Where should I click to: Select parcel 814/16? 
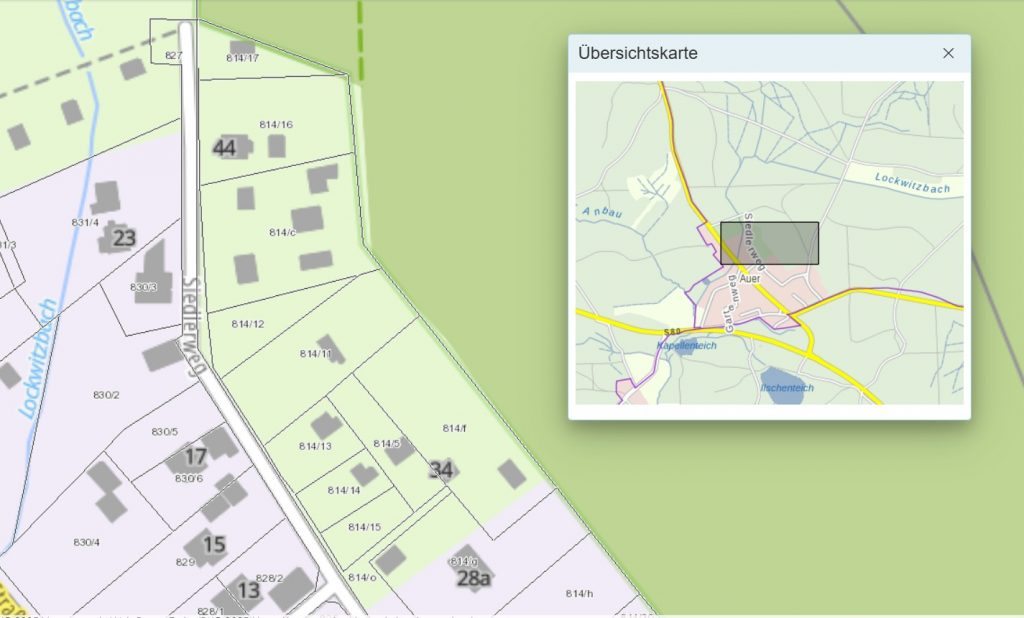(x=276, y=125)
